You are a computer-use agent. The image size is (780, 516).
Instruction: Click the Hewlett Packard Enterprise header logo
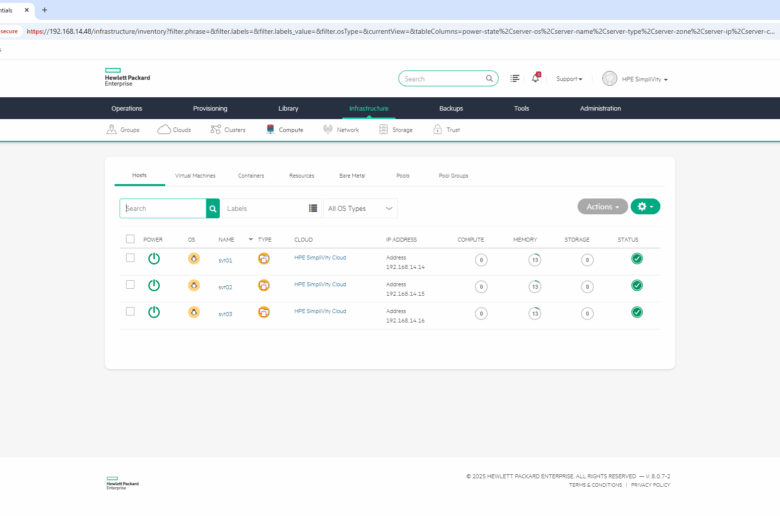tap(127, 78)
